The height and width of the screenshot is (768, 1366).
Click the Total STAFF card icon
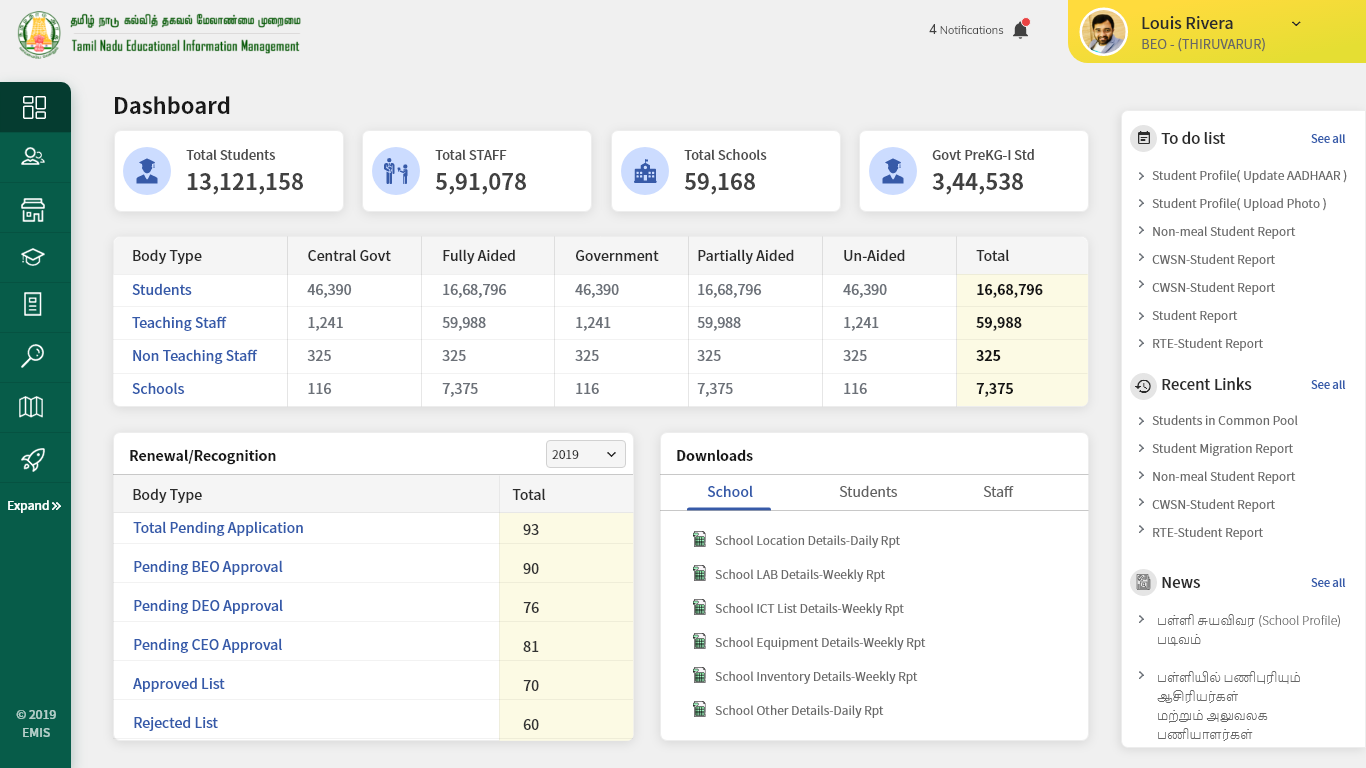coord(396,171)
